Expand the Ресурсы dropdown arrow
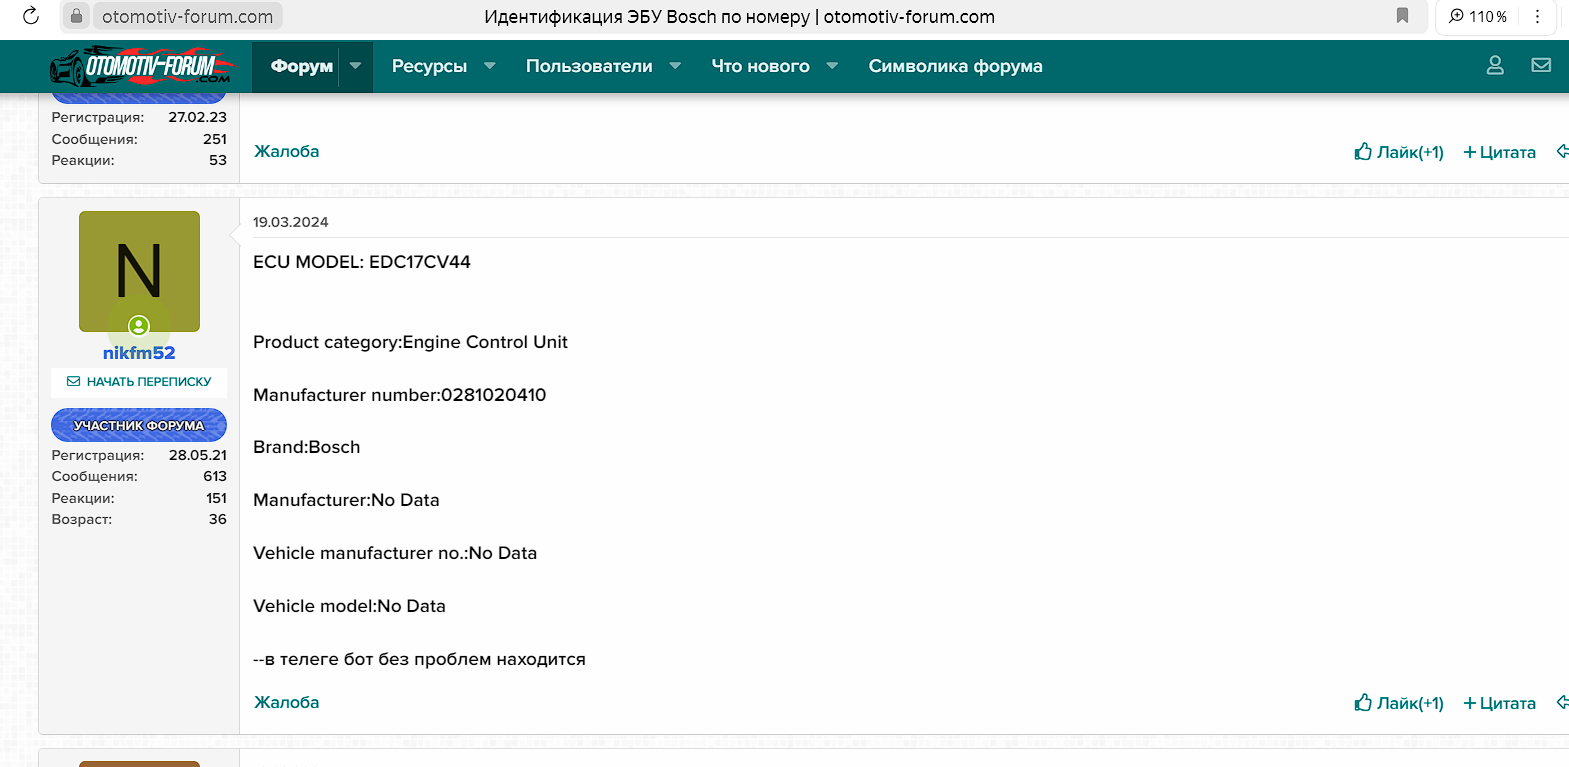 [x=490, y=66]
